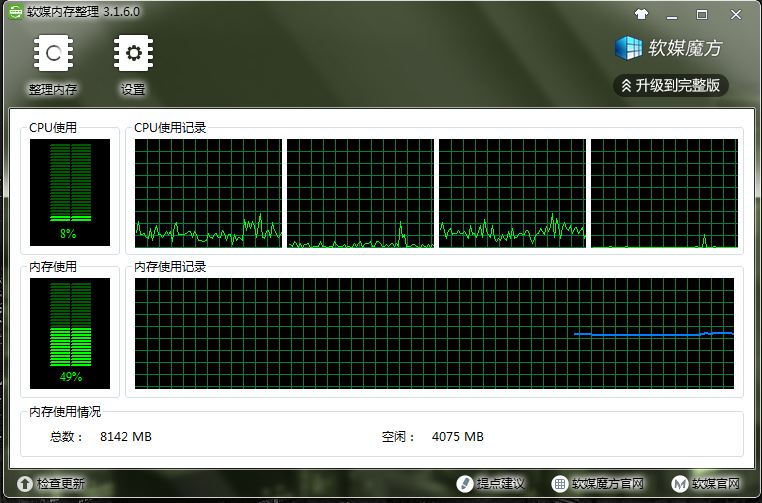Minimize the 软媒内存整理 window

coord(672,15)
